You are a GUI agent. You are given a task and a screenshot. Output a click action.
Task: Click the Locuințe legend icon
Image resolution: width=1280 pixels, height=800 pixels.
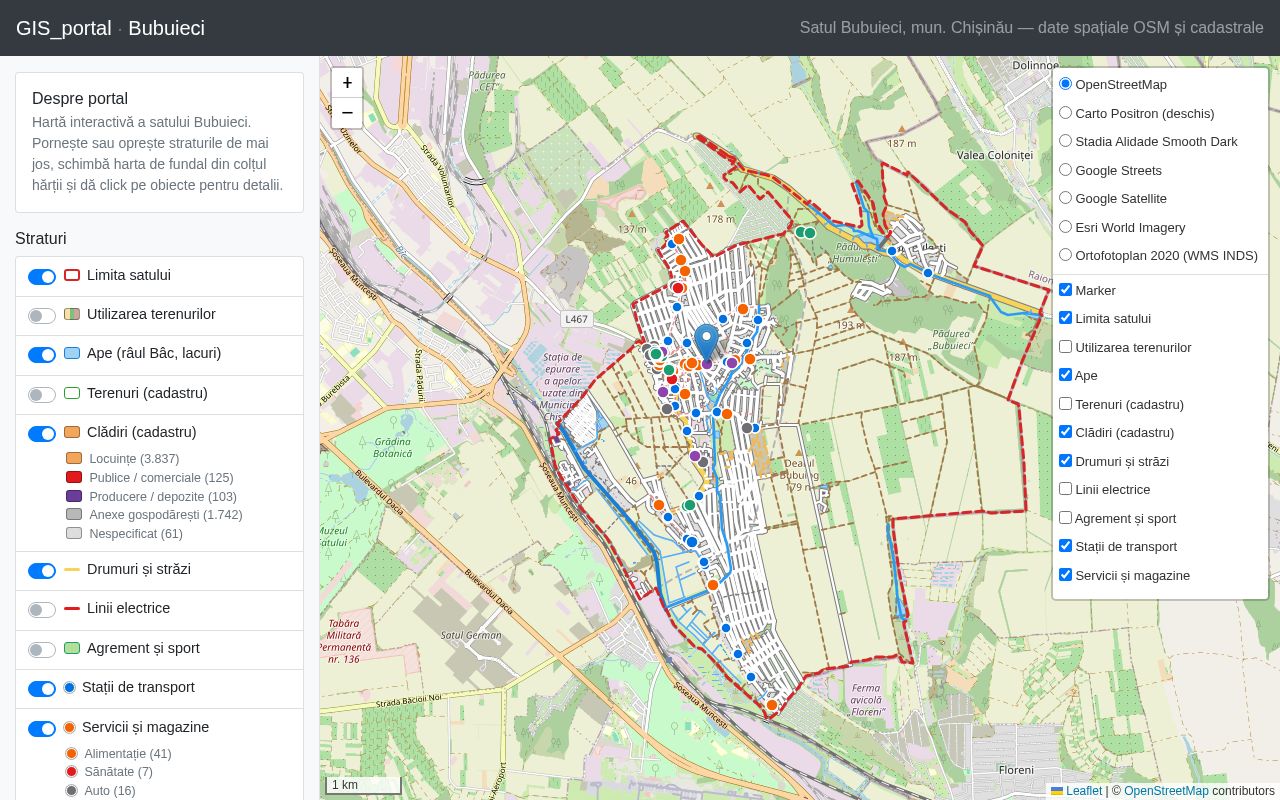pyautogui.click(x=74, y=458)
